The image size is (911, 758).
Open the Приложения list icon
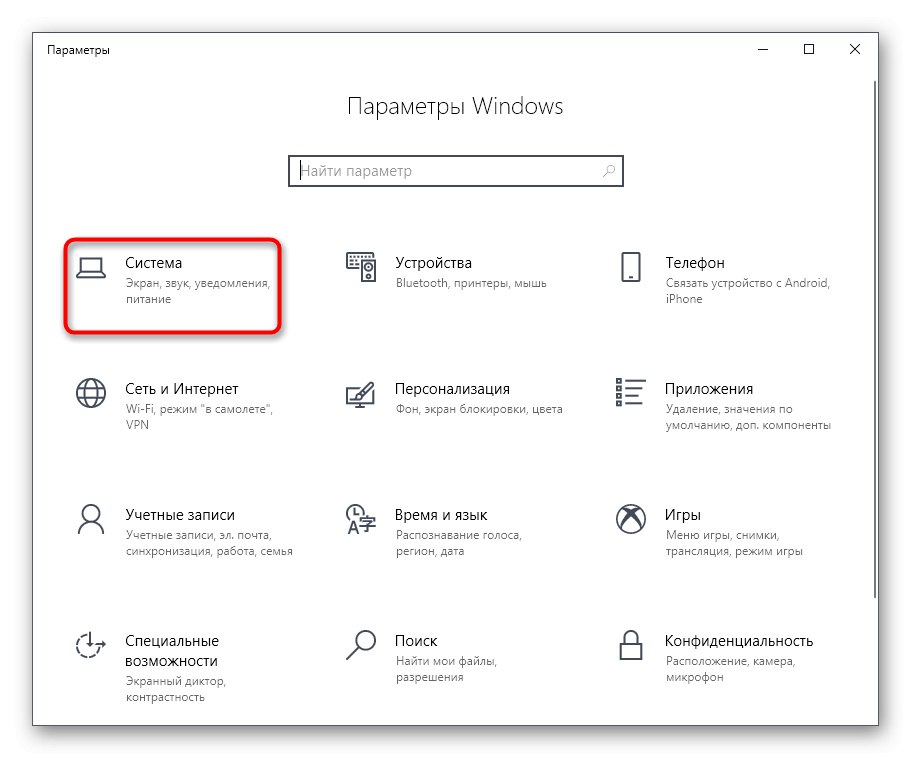click(630, 392)
